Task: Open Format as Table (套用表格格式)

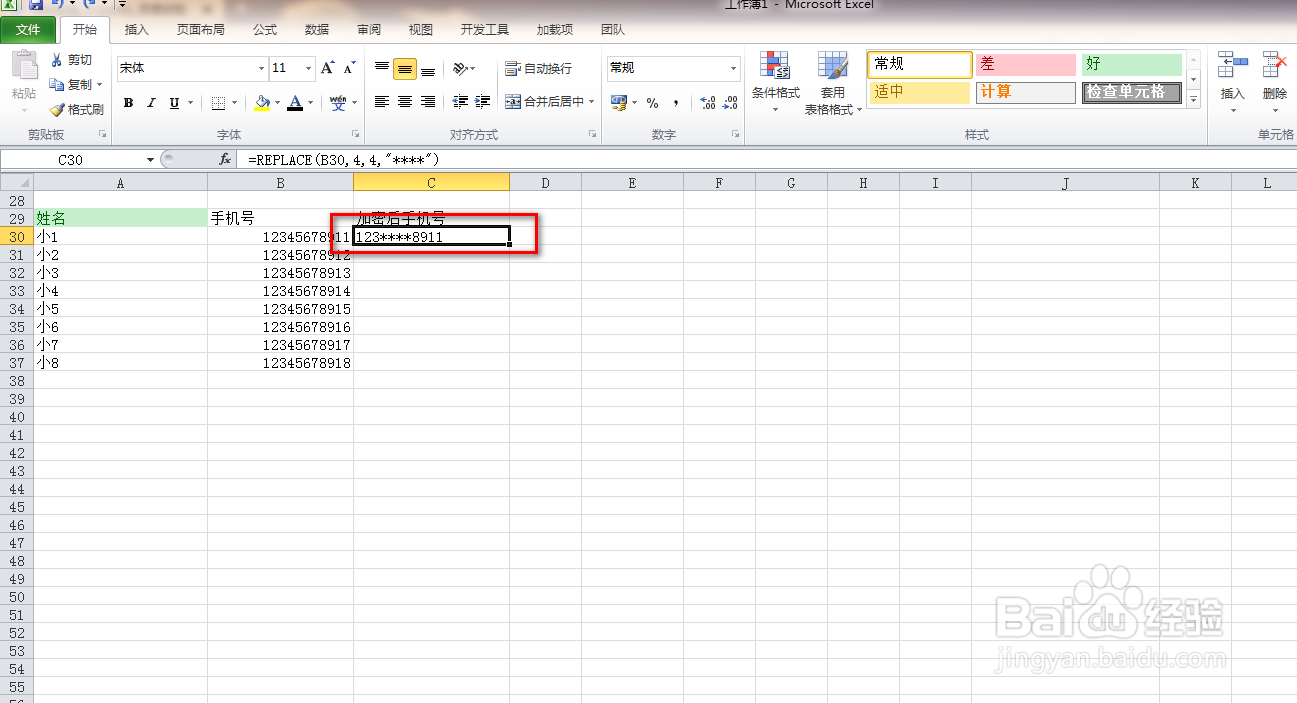Action: tap(834, 83)
